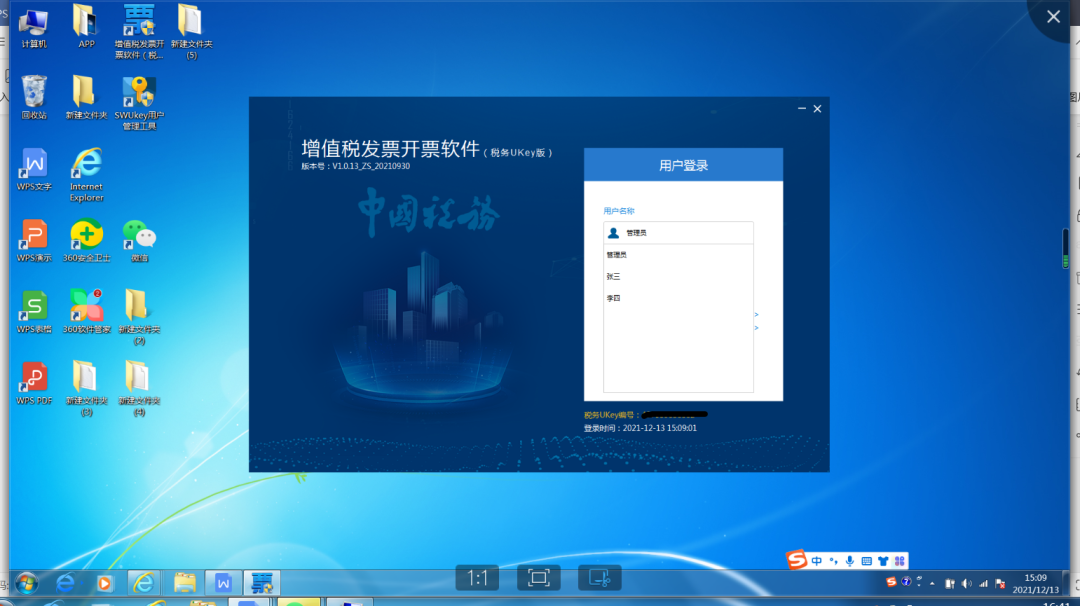Click version text V1.0.13_ZS_20210930
The height and width of the screenshot is (606, 1080).
point(371,166)
